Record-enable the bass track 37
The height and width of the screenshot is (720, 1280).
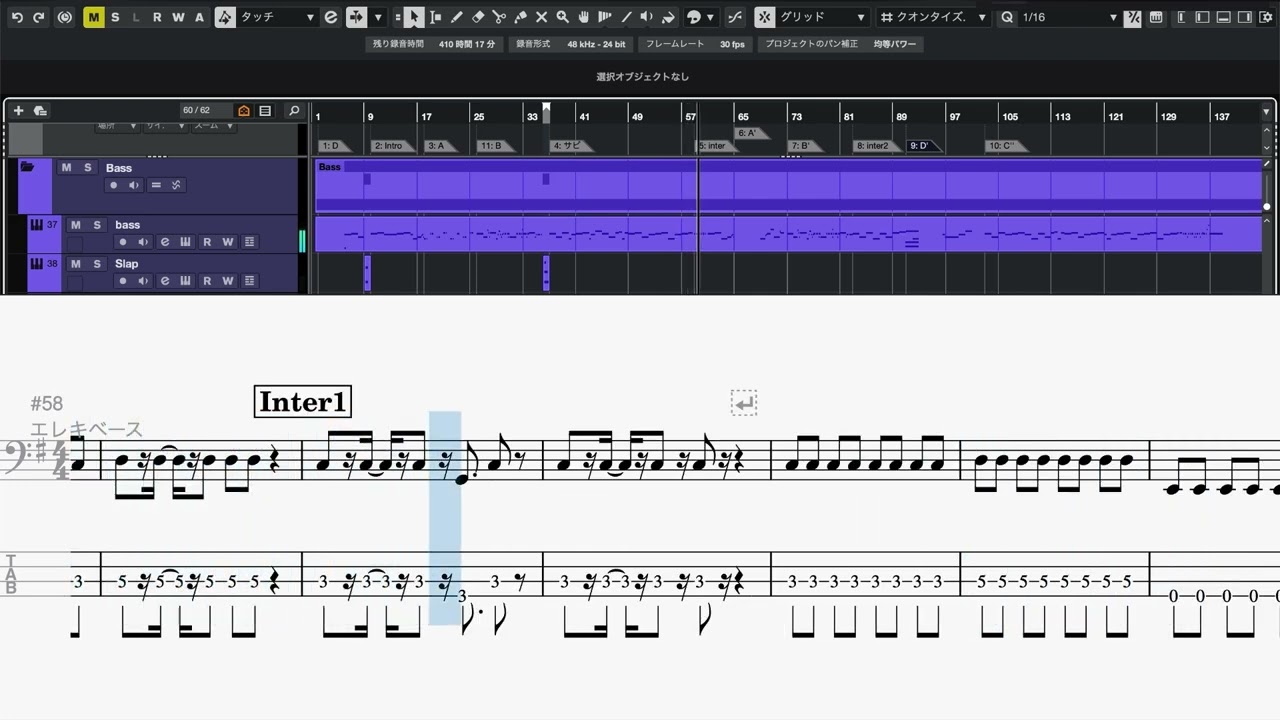123,242
